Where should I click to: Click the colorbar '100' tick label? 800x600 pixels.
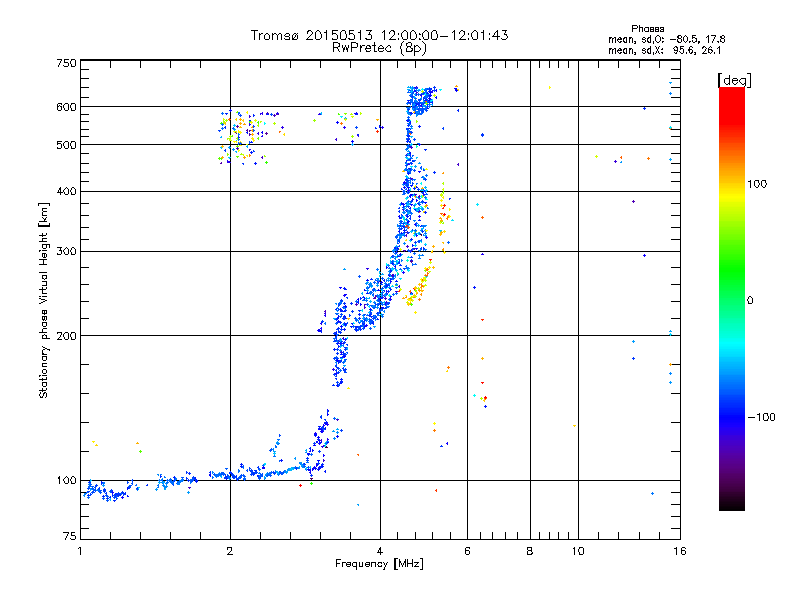click(757, 184)
